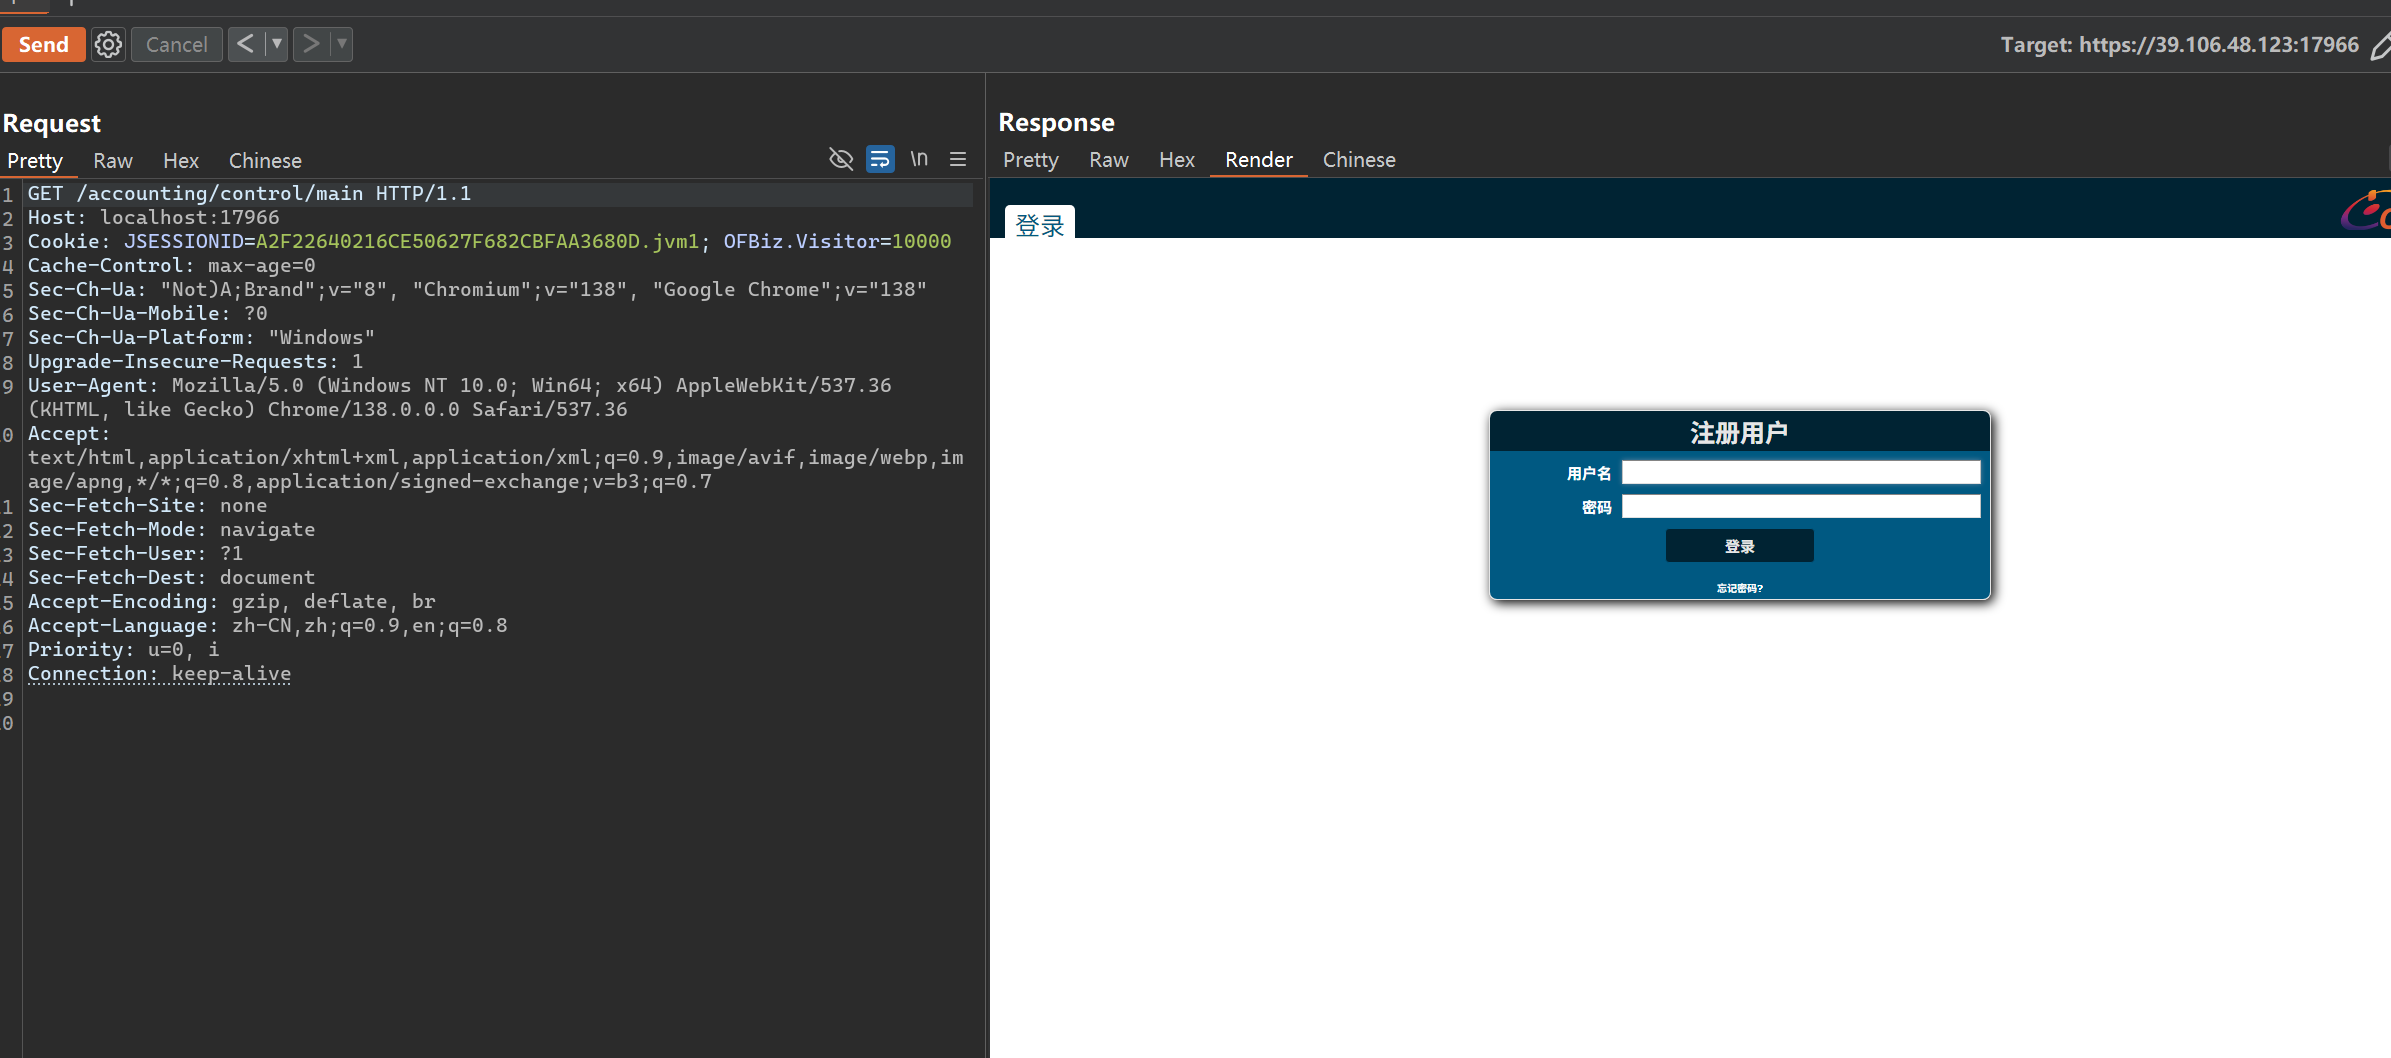Image resolution: width=2391 pixels, height=1058 pixels.
Task: Open back history dropdown arrow
Action: click(x=277, y=44)
